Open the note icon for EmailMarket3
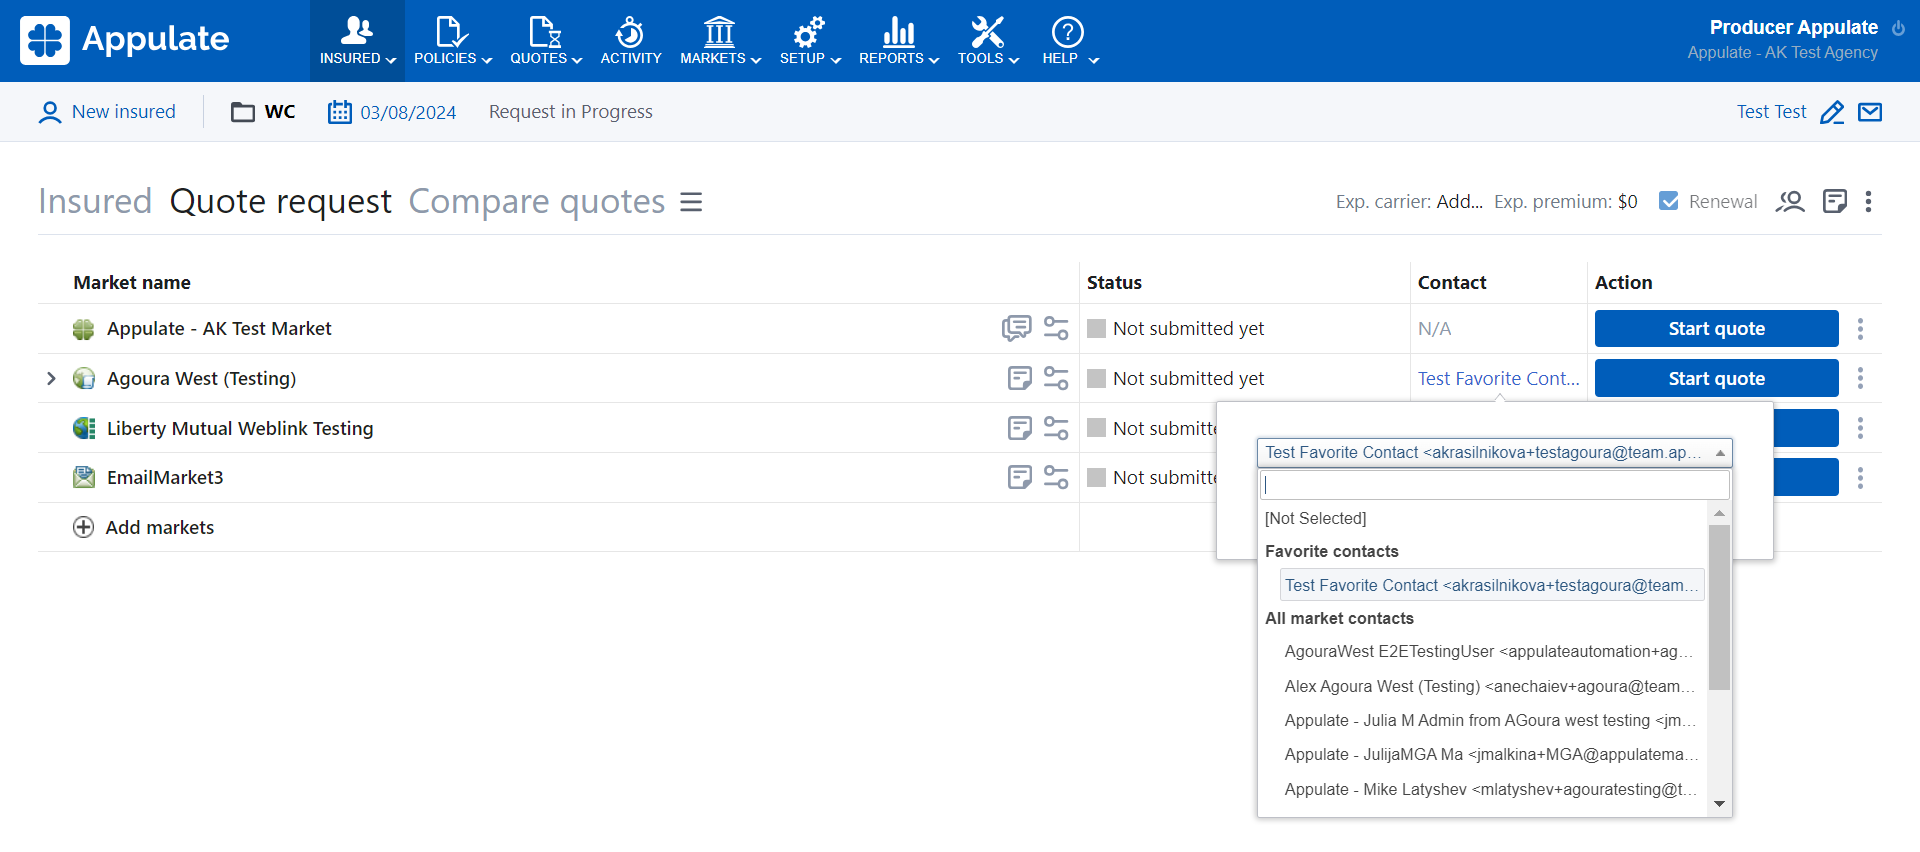This screenshot has width=1920, height=852. tap(1019, 477)
